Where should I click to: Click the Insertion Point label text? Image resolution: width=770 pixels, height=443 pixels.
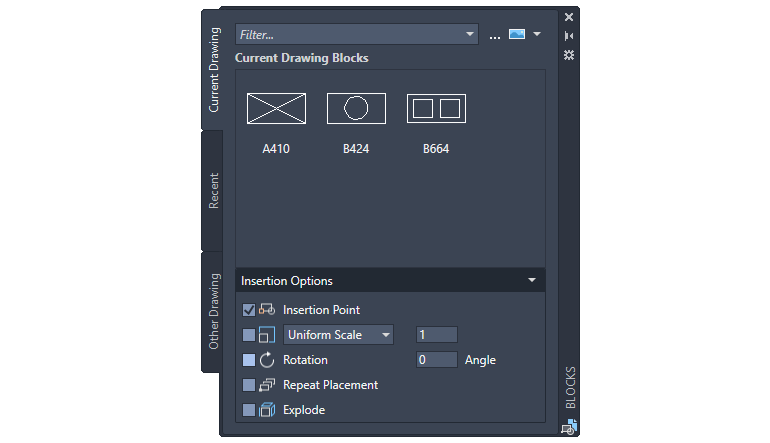click(321, 310)
